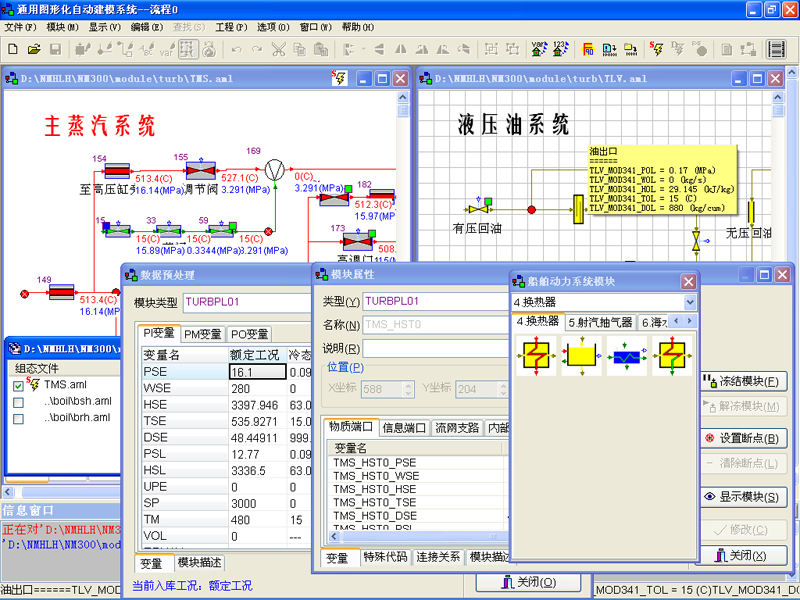The width and height of the screenshot is (800, 600).
Task: Click the PSE value cell 16.1
Action: coord(257,371)
